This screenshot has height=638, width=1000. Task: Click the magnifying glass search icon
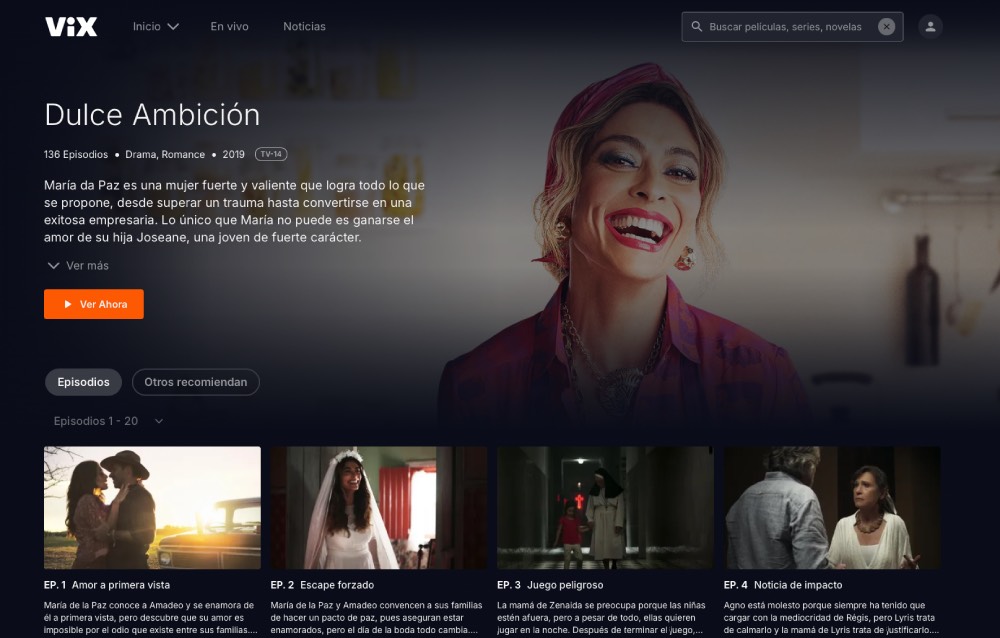[696, 27]
